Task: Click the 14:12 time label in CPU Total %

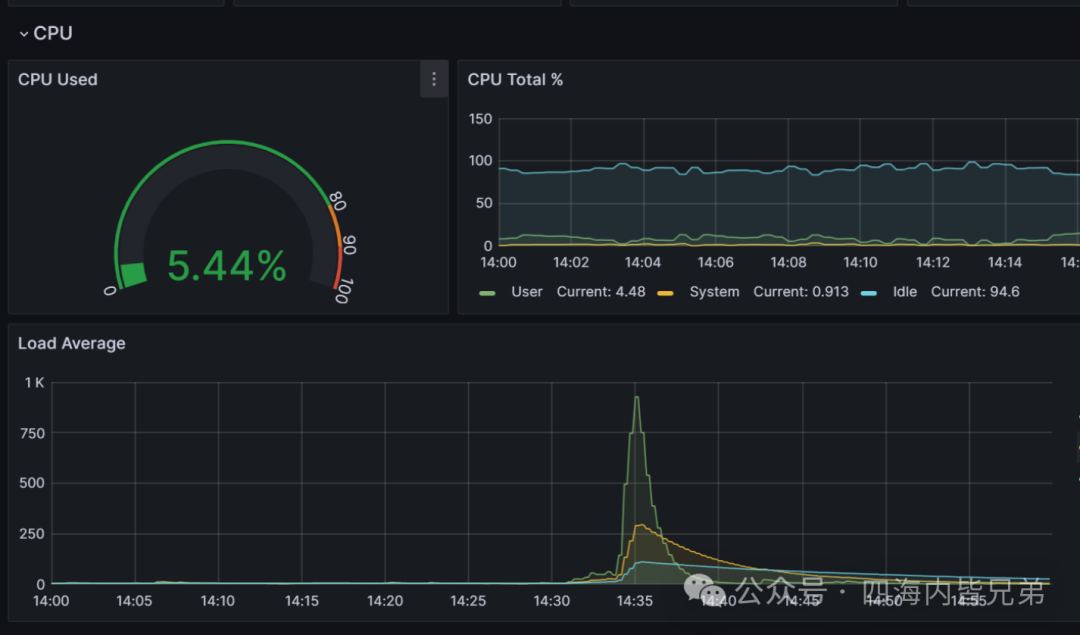Action: pyautogui.click(x=933, y=262)
